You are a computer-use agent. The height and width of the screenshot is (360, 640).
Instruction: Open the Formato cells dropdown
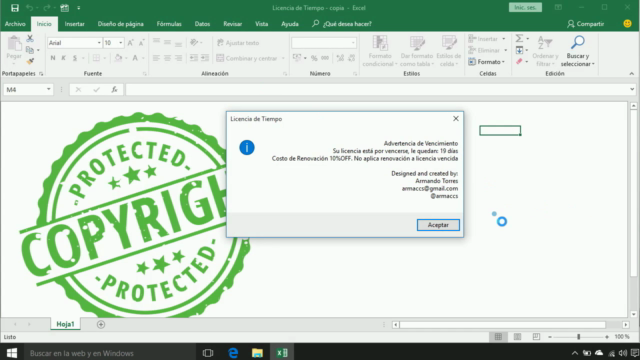pos(487,62)
